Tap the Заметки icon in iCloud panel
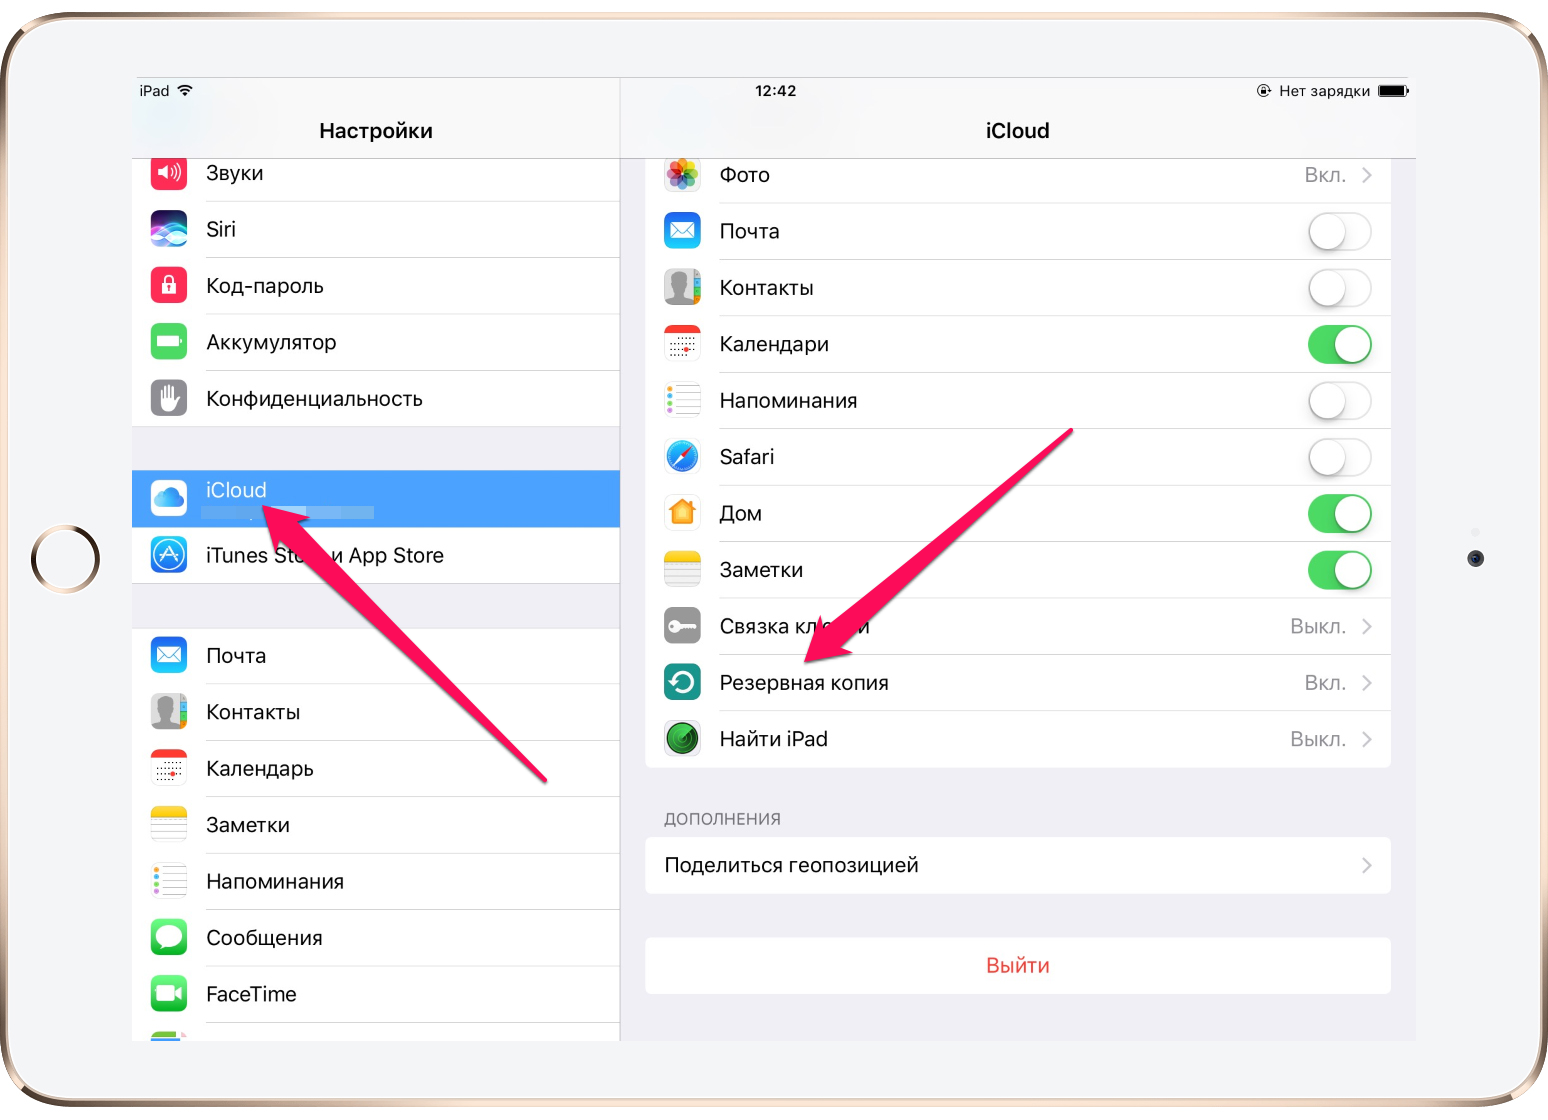Screen dimensions: 1548x1120 pyautogui.click(x=682, y=570)
